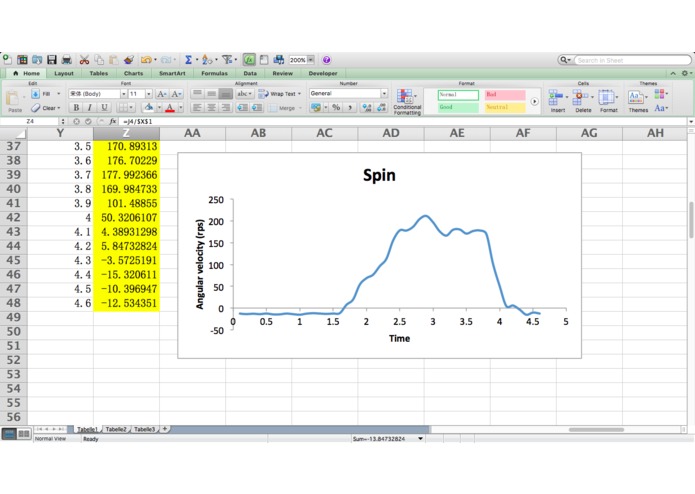Open the zoom 200% dropdown
This screenshot has width=695, height=494.
click(311, 60)
